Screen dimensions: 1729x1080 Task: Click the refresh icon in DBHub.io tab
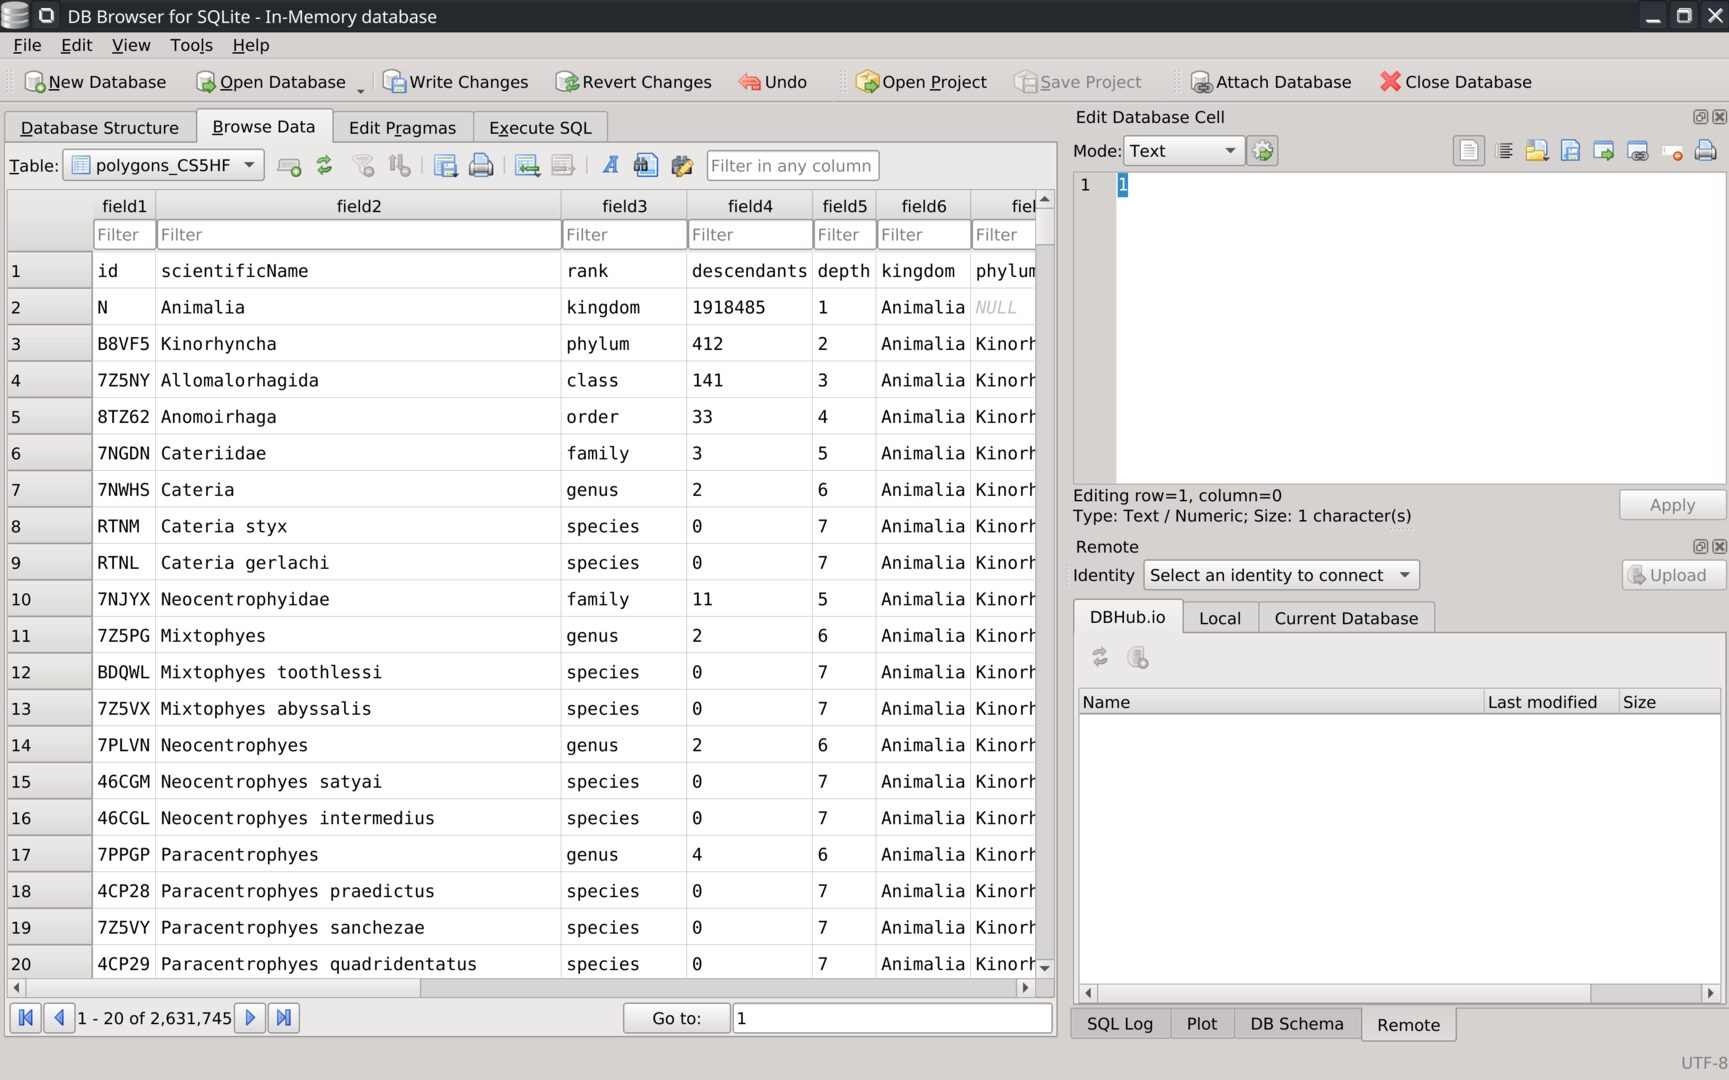click(1100, 657)
